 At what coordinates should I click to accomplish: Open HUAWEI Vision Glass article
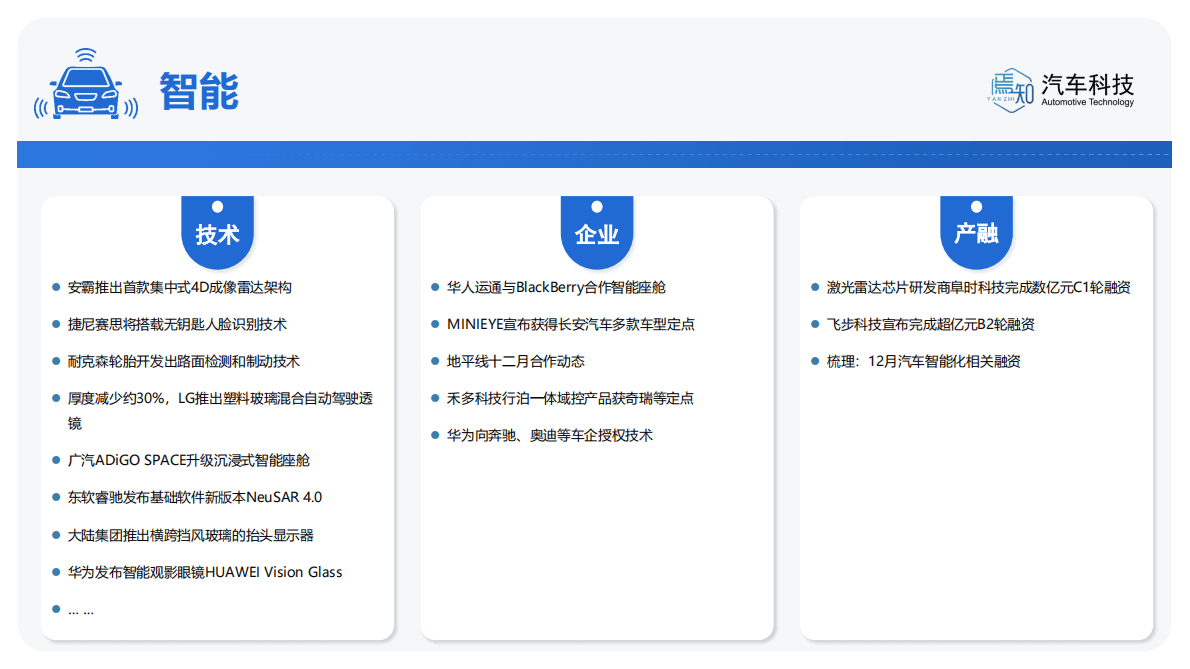point(204,573)
